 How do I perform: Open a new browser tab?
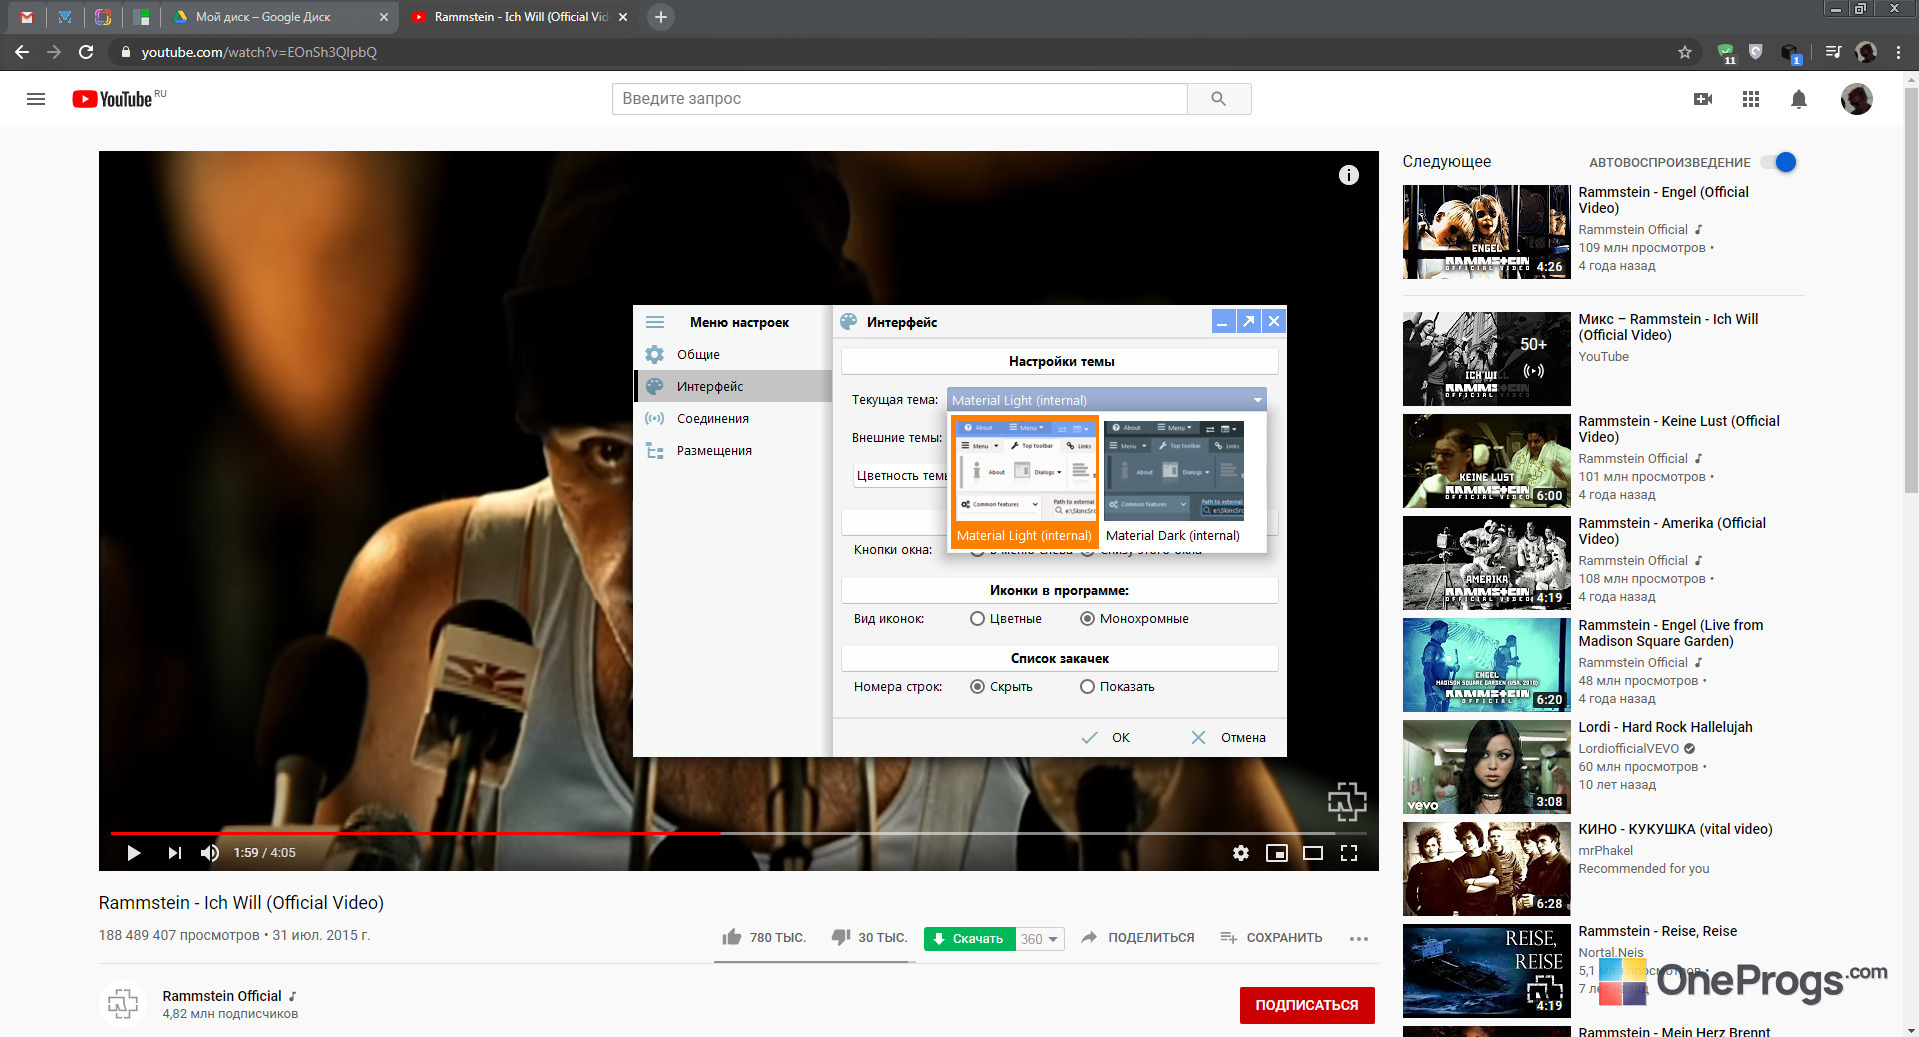tap(660, 17)
